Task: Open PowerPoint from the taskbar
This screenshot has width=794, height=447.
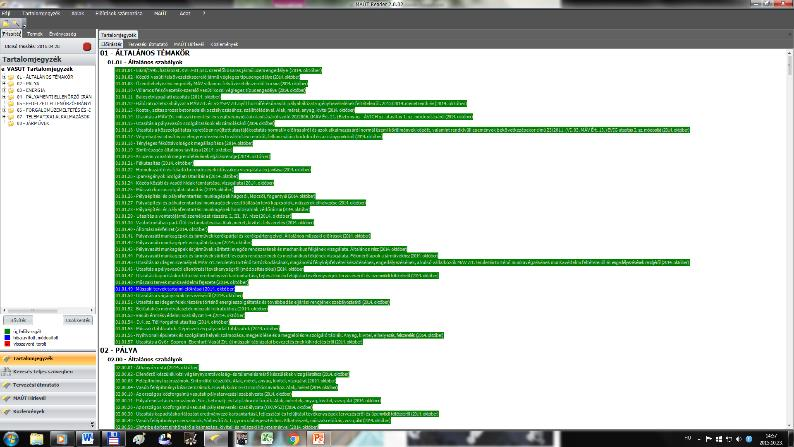Action: pos(319,438)
